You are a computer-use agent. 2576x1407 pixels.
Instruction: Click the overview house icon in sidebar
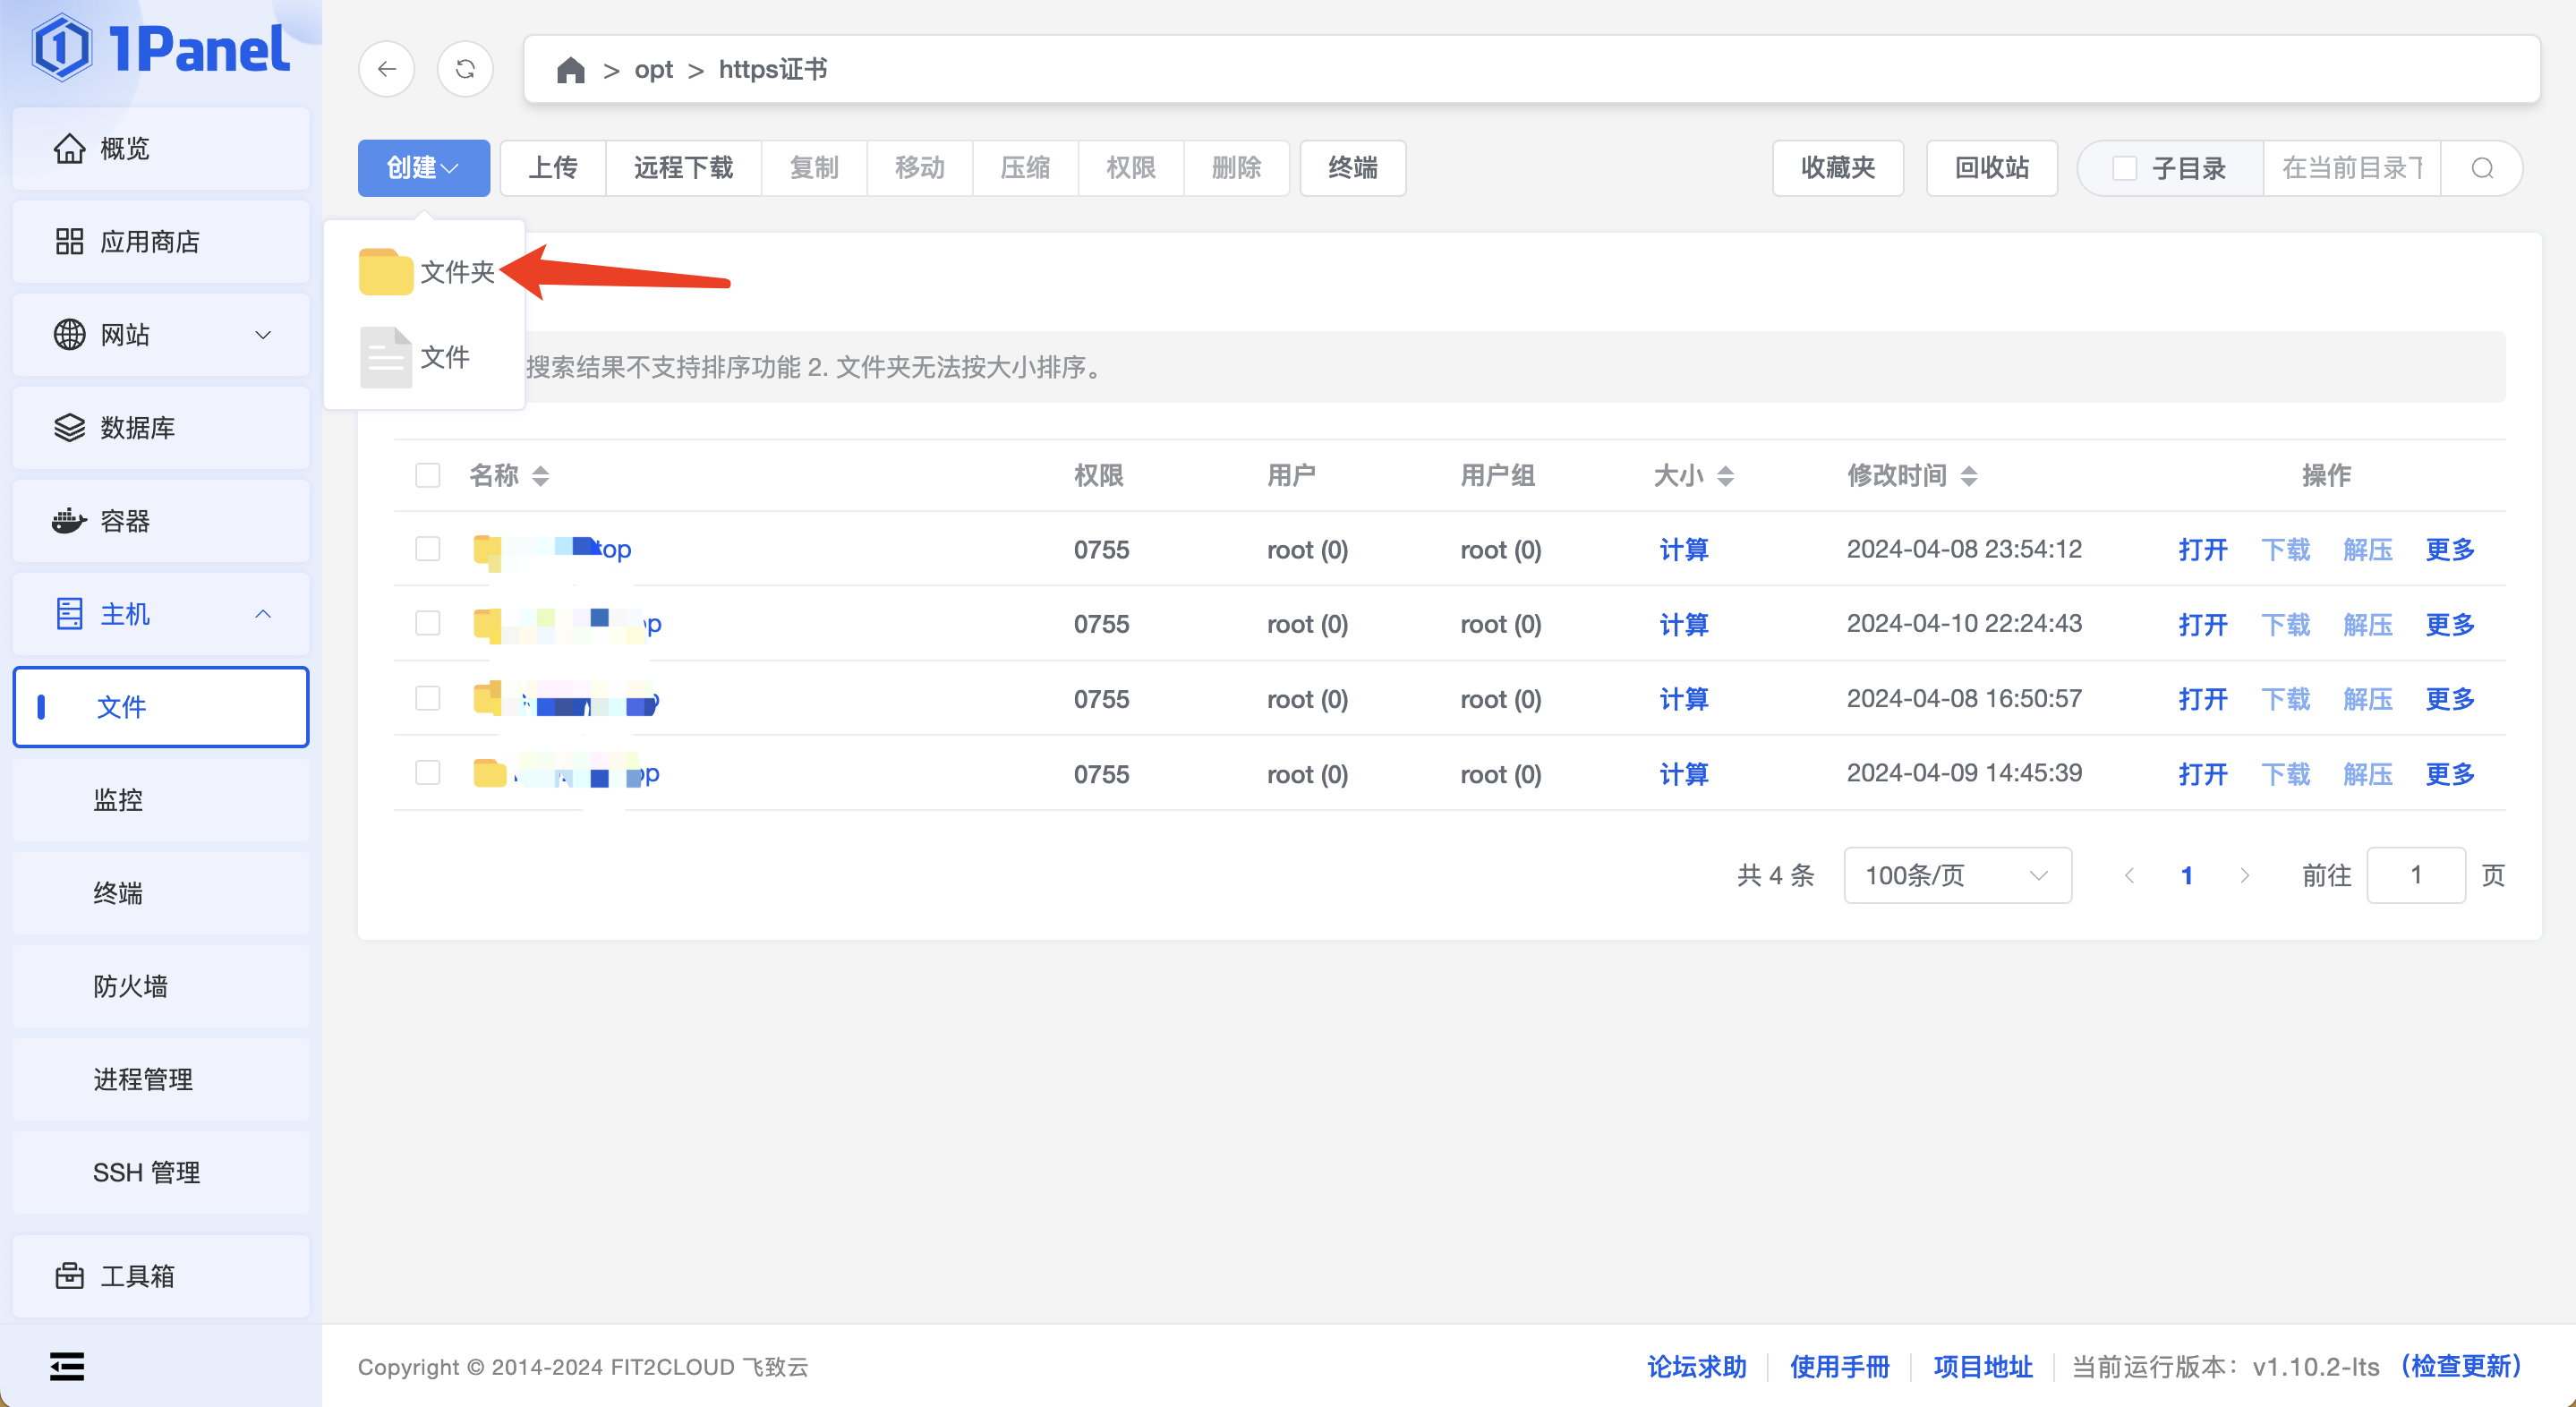(x=69, y=148)
